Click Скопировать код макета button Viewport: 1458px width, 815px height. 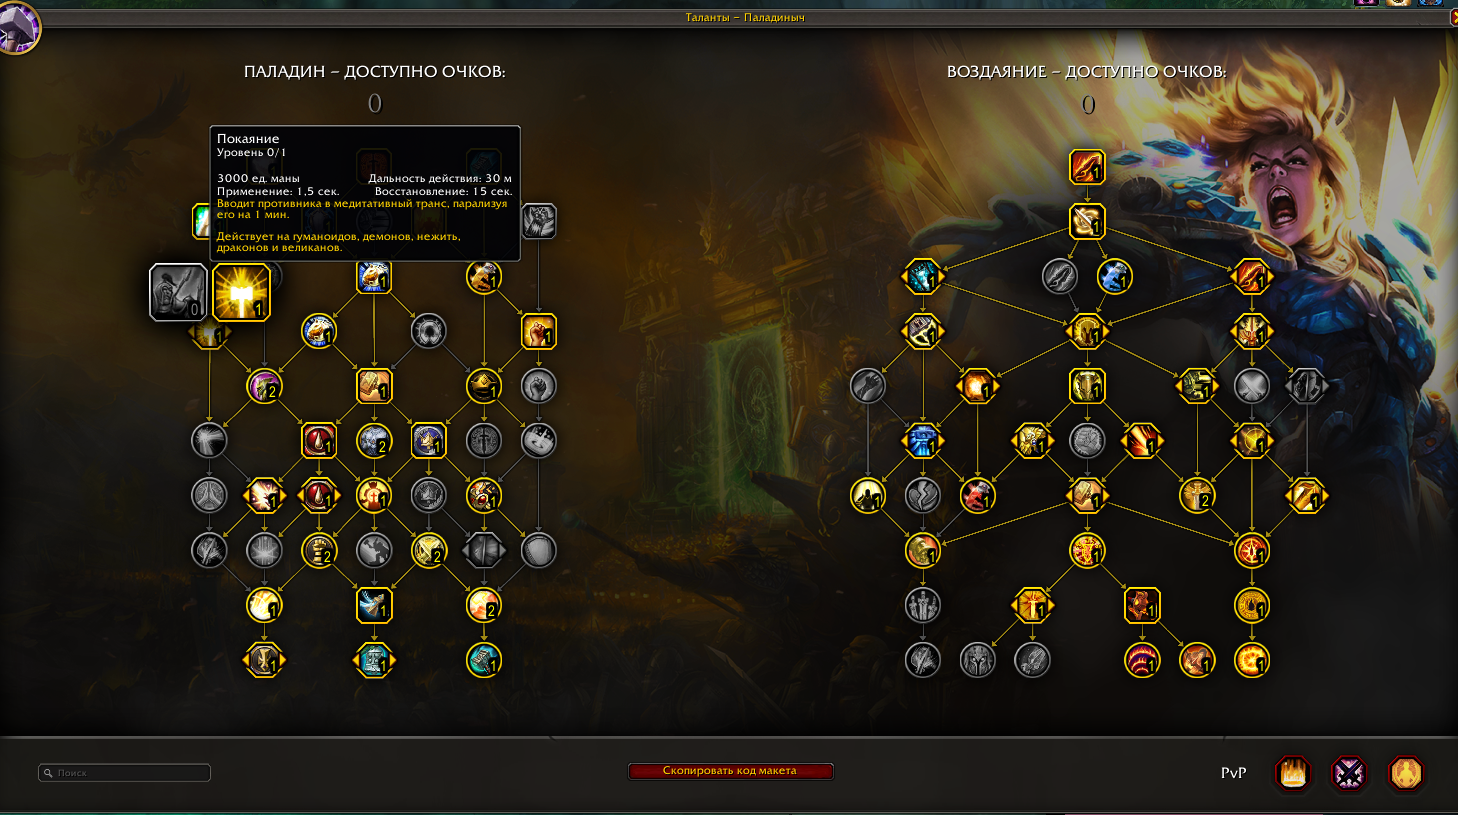[730, 771]
